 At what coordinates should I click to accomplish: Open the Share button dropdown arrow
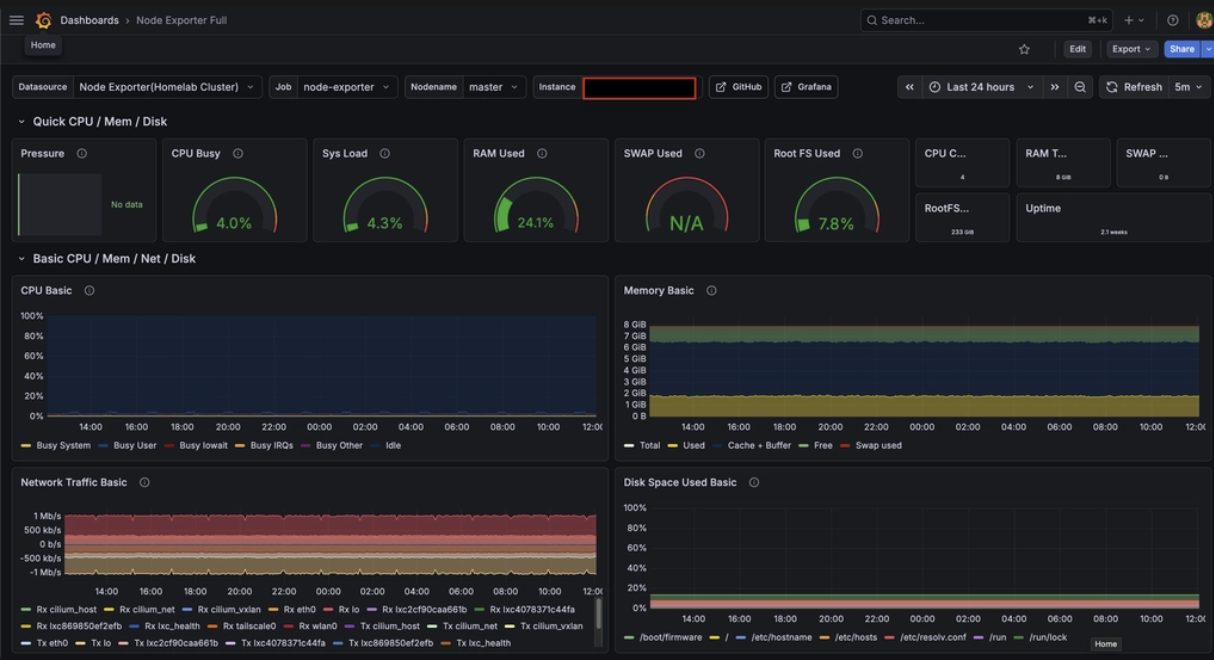(1208, 49)
